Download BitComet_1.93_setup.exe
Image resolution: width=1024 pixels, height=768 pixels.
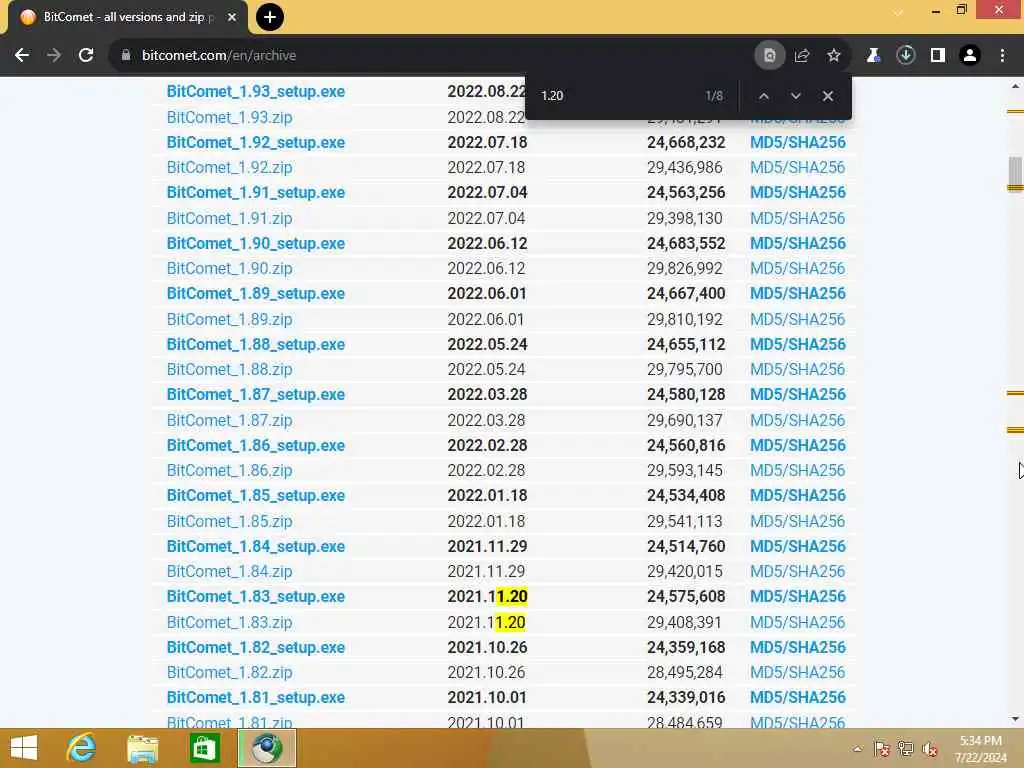tap(255, 91)
